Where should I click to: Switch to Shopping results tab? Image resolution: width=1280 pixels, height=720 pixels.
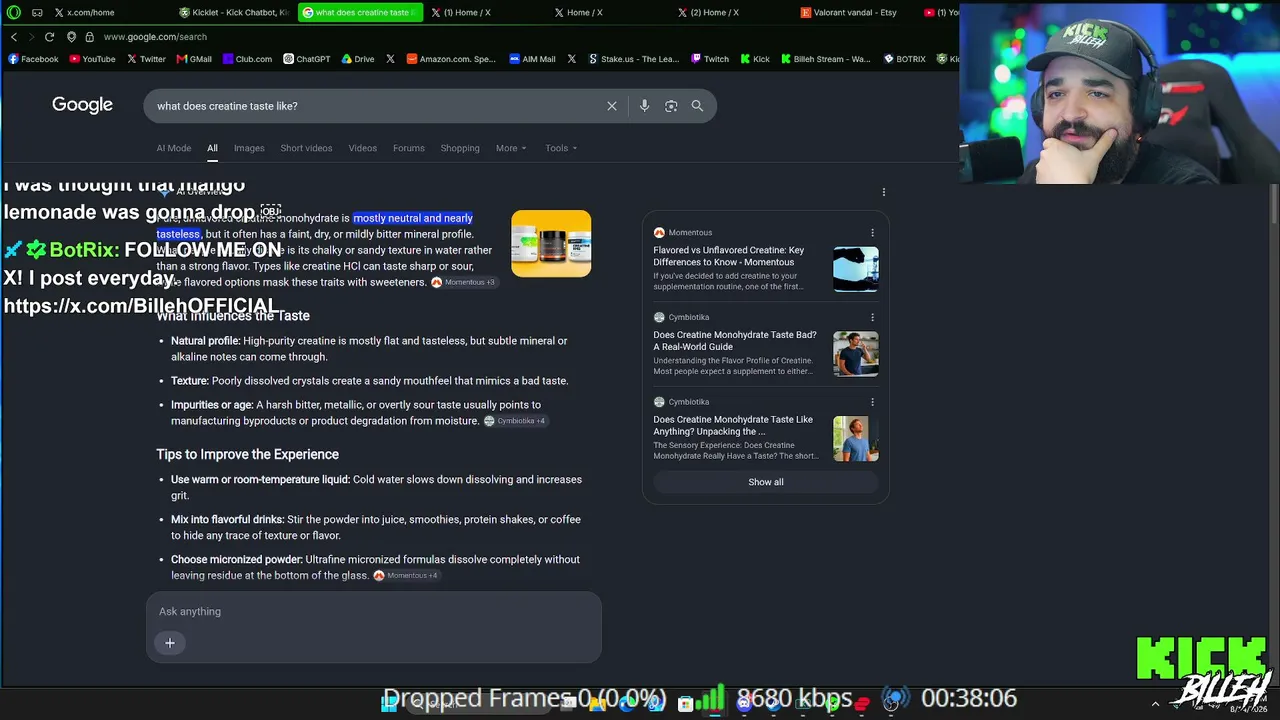[460, 148]
